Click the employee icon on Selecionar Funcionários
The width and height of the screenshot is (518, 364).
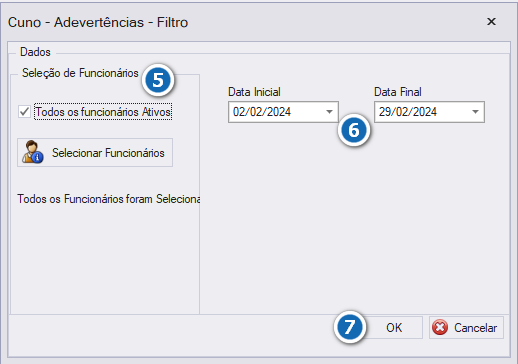(x=33, y=152)
